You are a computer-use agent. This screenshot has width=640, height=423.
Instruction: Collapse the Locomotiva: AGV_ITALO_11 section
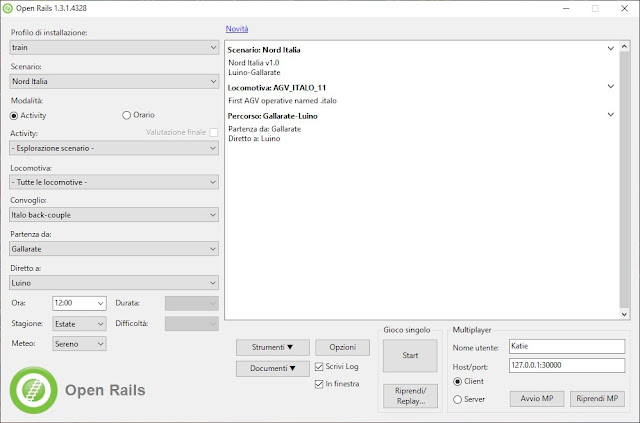(x=611, y=86)
